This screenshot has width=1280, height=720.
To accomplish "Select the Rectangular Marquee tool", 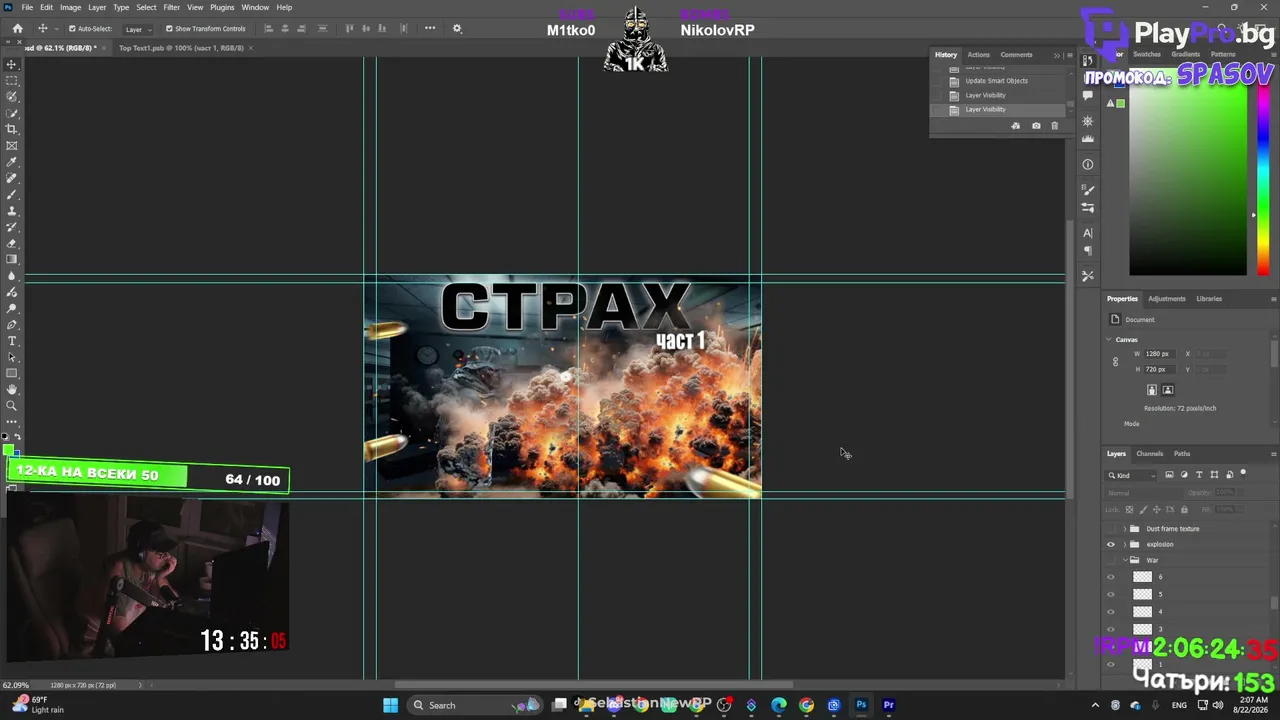I will [12, 80].
